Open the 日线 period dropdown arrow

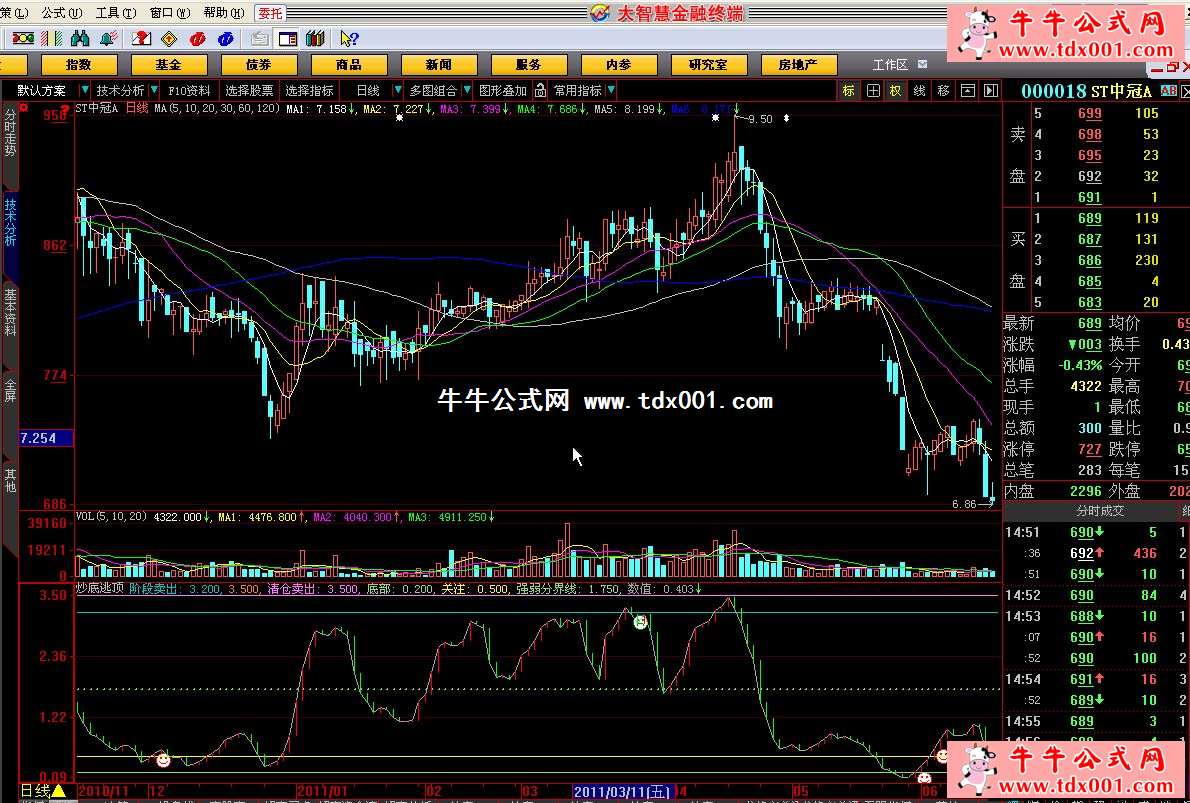point(397,90)
